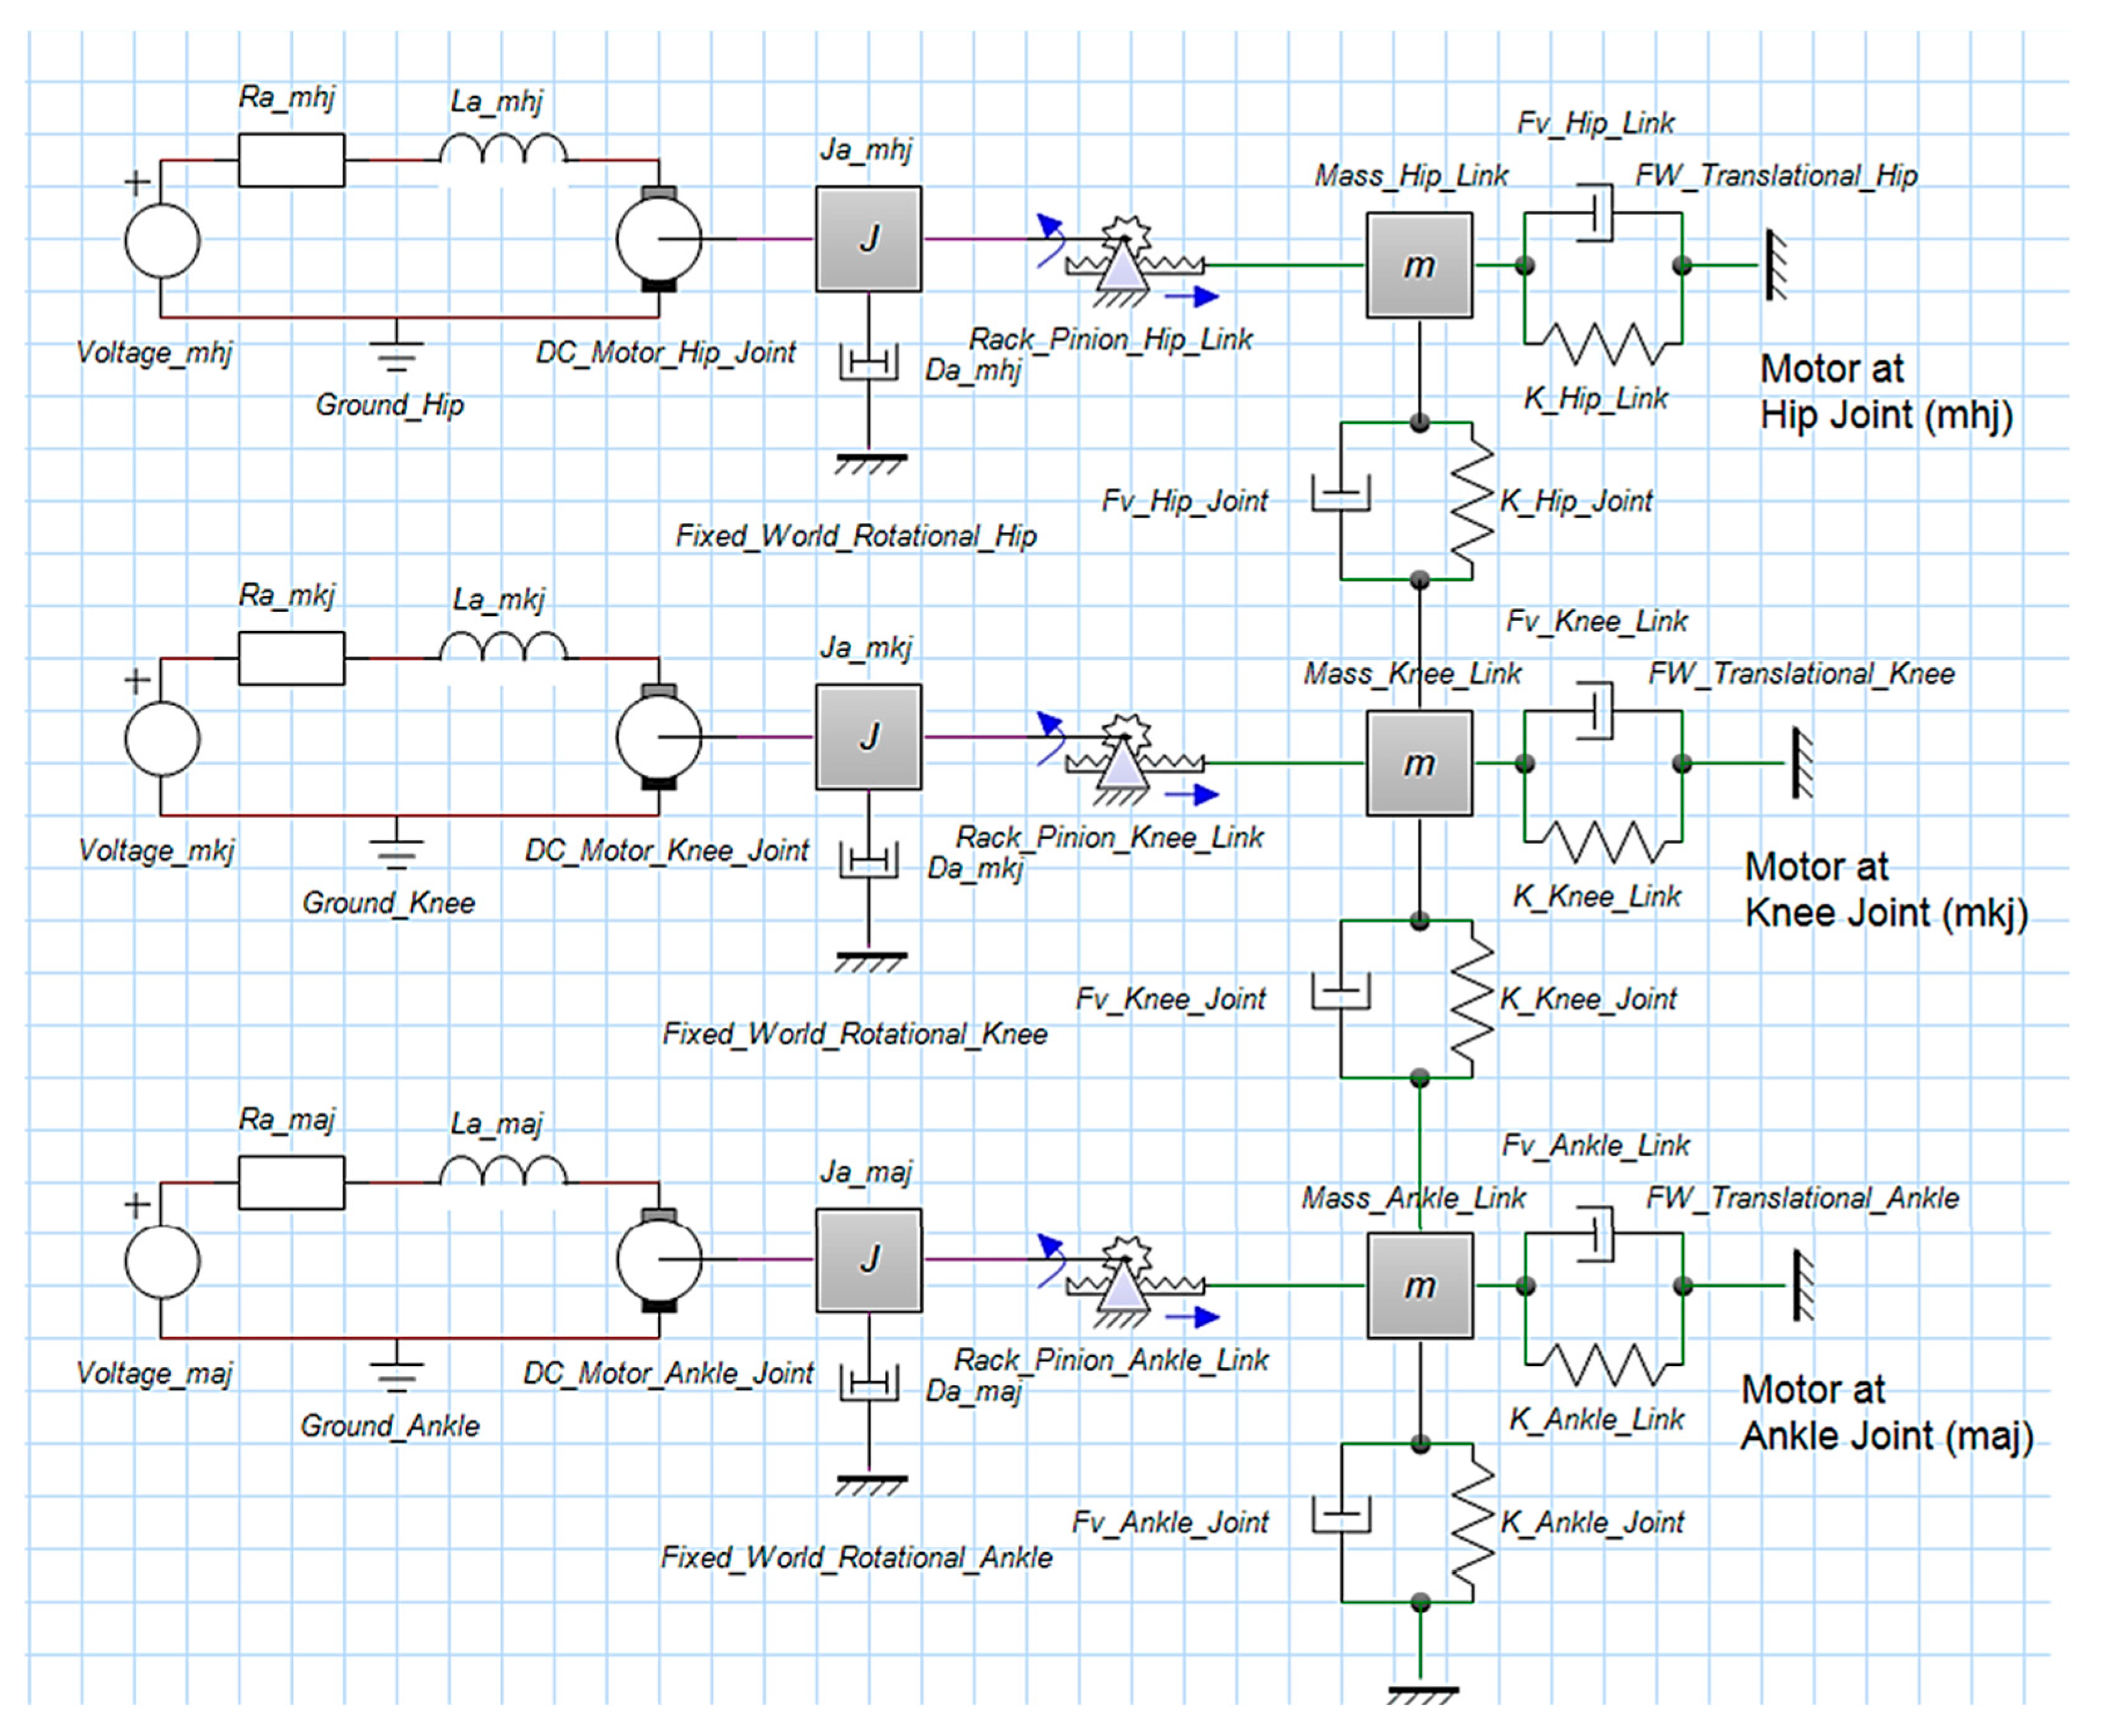Screen dimensions: 2101x1736
Task: Click the Ja_maj inertia block
Action: 868,1260
